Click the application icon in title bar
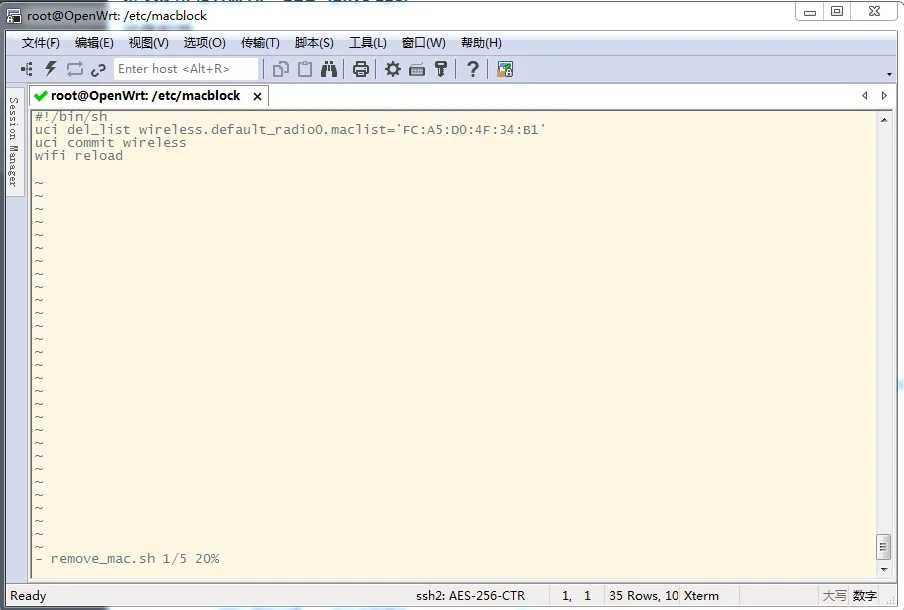The width and height of the screenshot is (904, 610). coord(14,16)
